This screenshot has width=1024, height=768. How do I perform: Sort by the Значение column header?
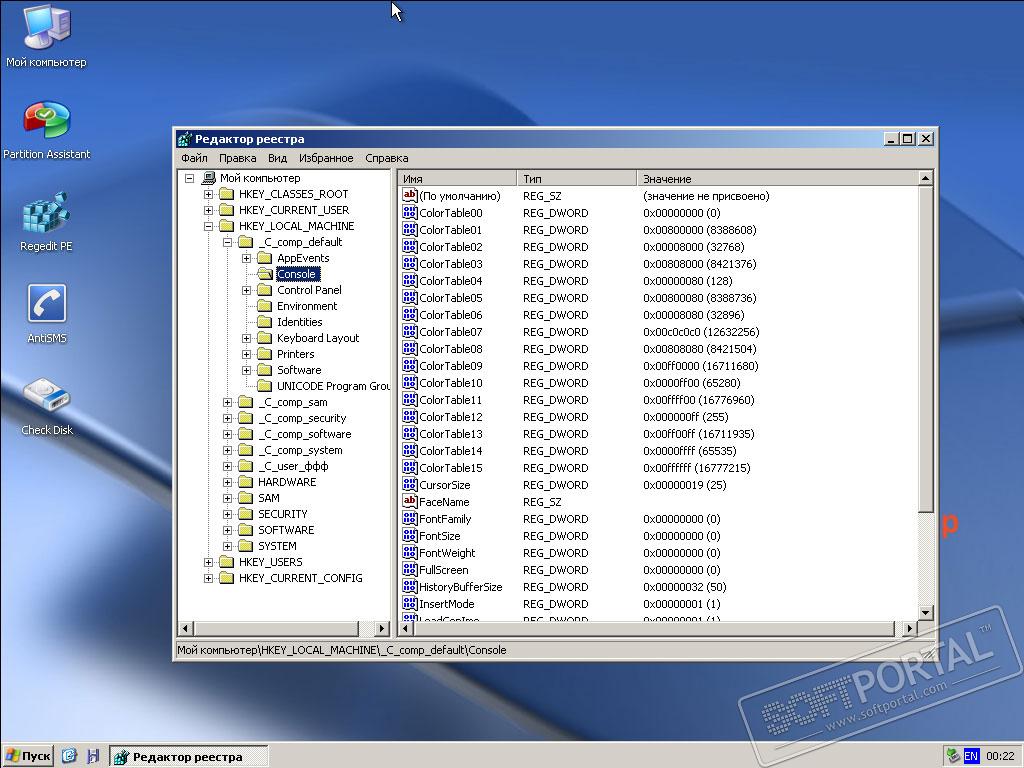pos(777,178)
